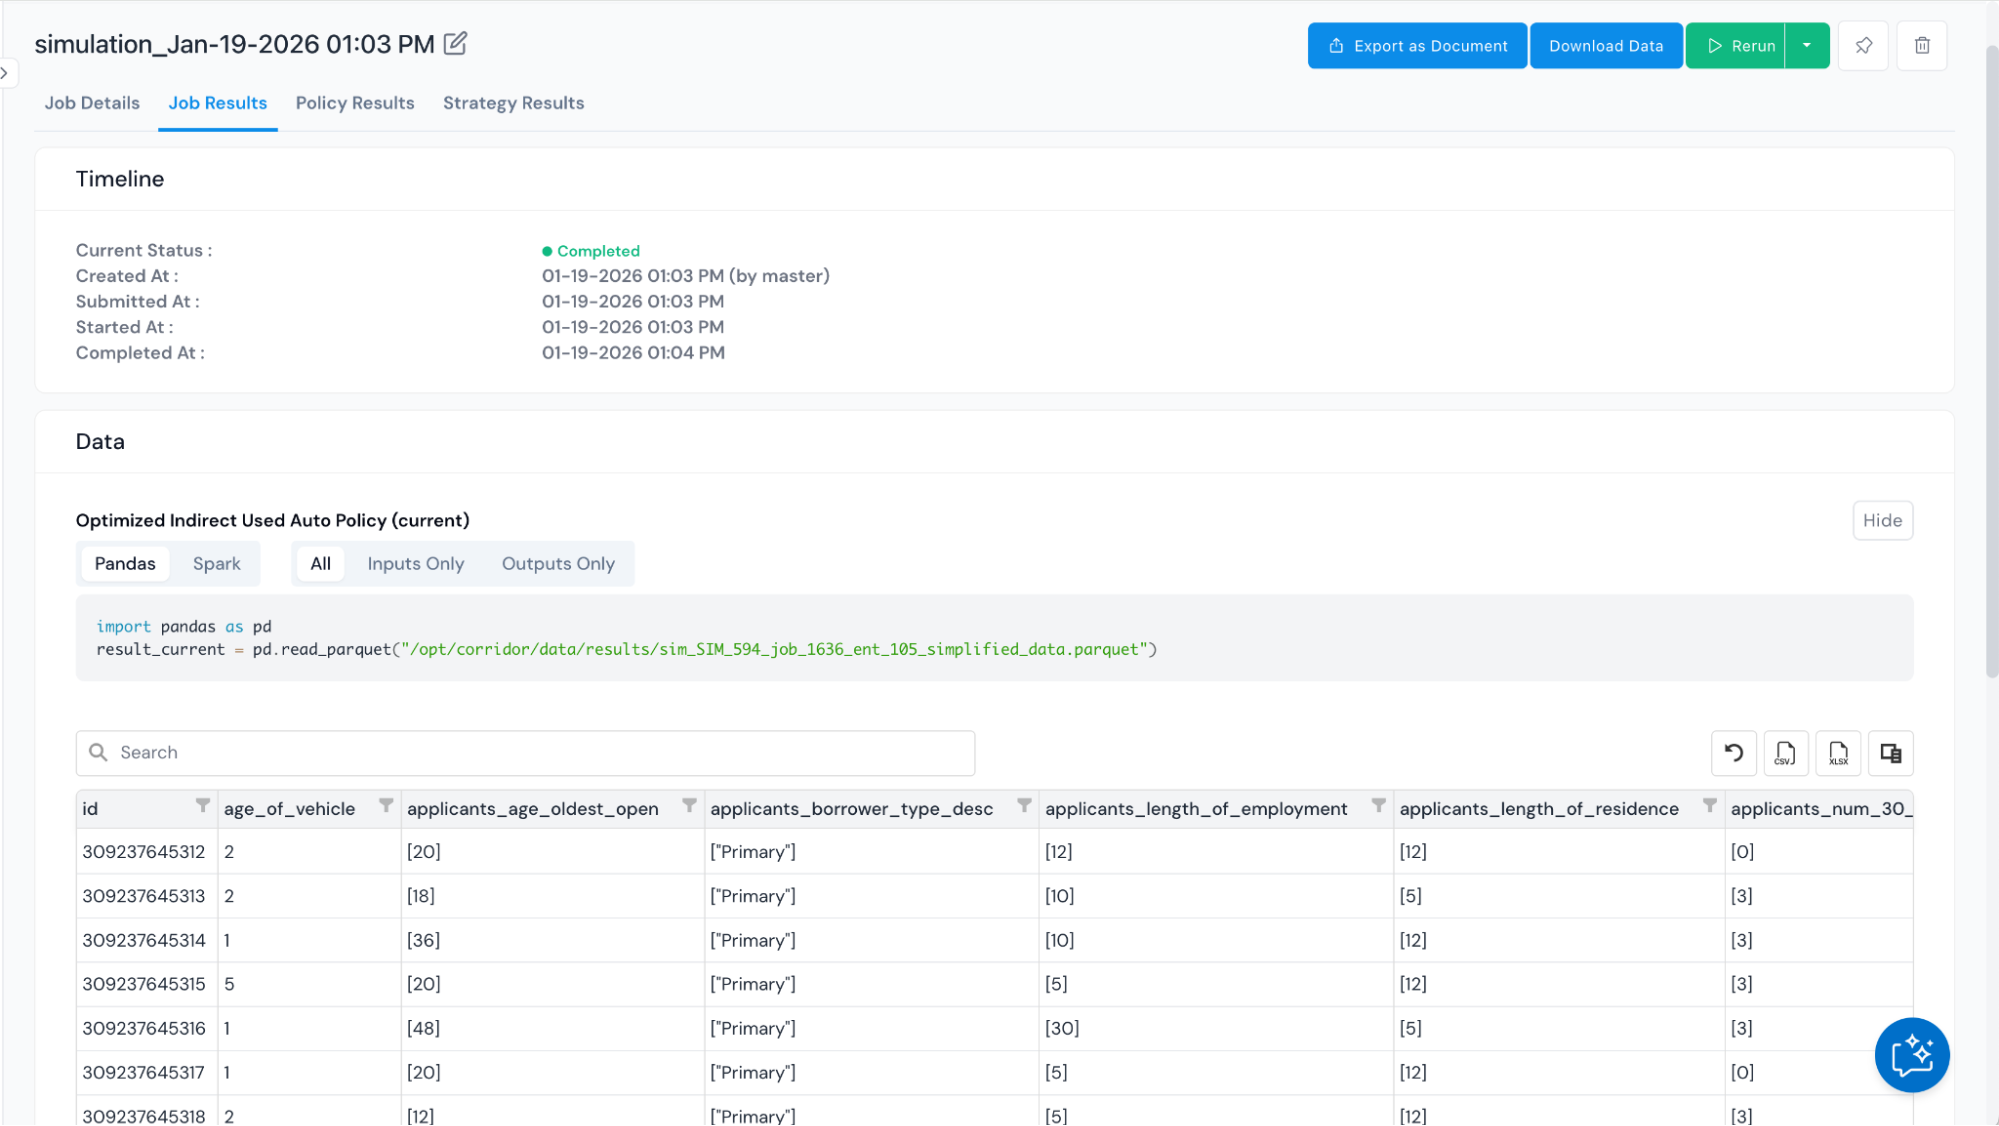Image resolution: width=1999 pixels, height=1126 pixels.
Task: Open the Strategy Results tab
Action: (x=513, y=103)
